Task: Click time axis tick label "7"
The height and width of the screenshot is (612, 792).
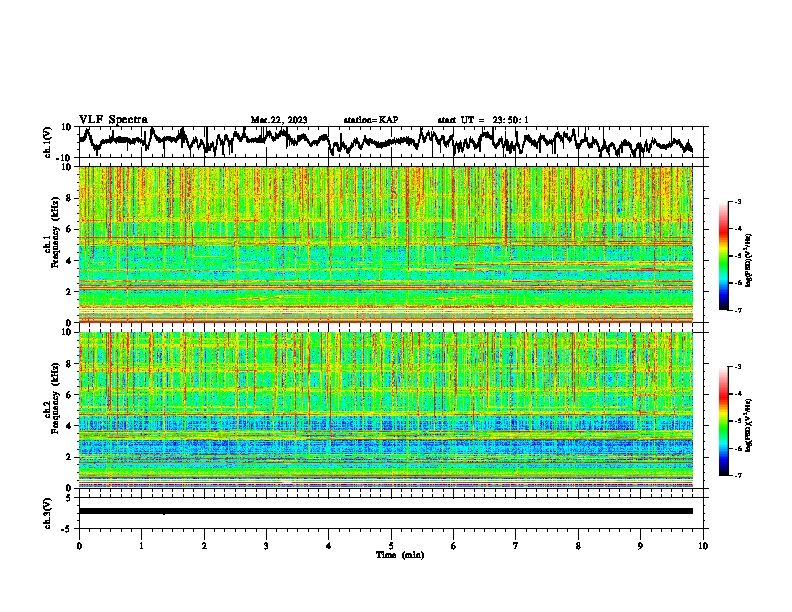Action: (x=516, y=546)
